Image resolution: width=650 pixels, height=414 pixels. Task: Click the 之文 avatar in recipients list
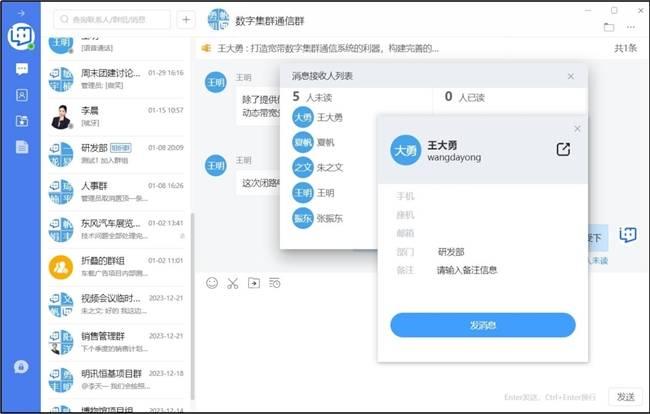click(303, 167)
